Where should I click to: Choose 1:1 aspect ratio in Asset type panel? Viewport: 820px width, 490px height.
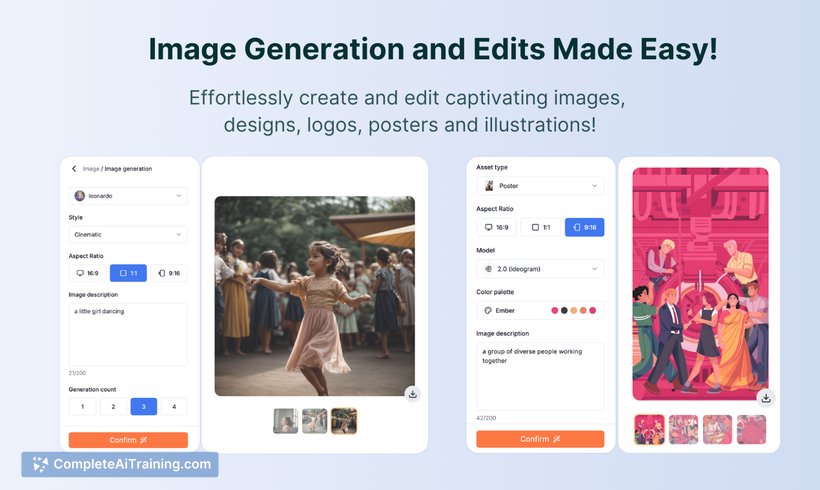[x=541, y=227]
